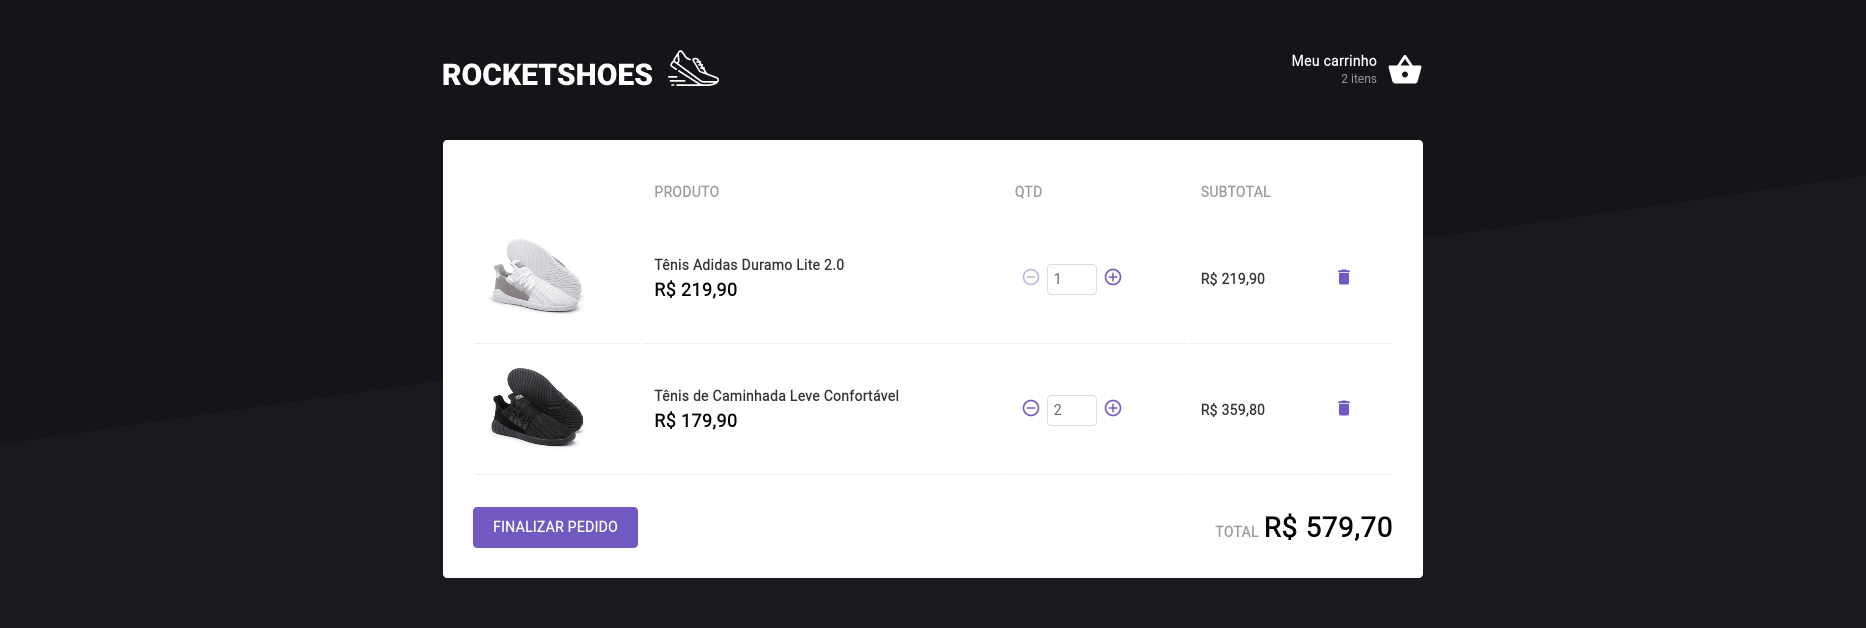Click the PRODUTO column header

(686, 191)
